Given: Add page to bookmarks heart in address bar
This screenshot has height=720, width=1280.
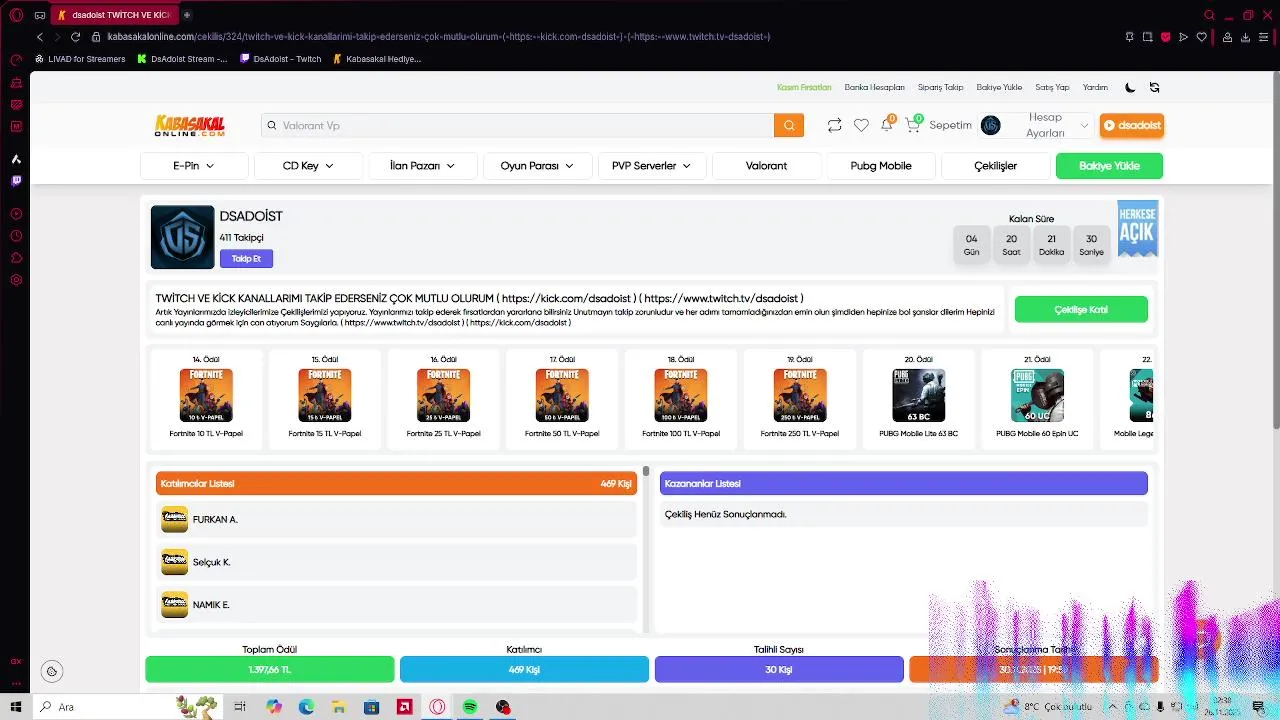Looking at the screenshot, I should (x=1201, y=37).
